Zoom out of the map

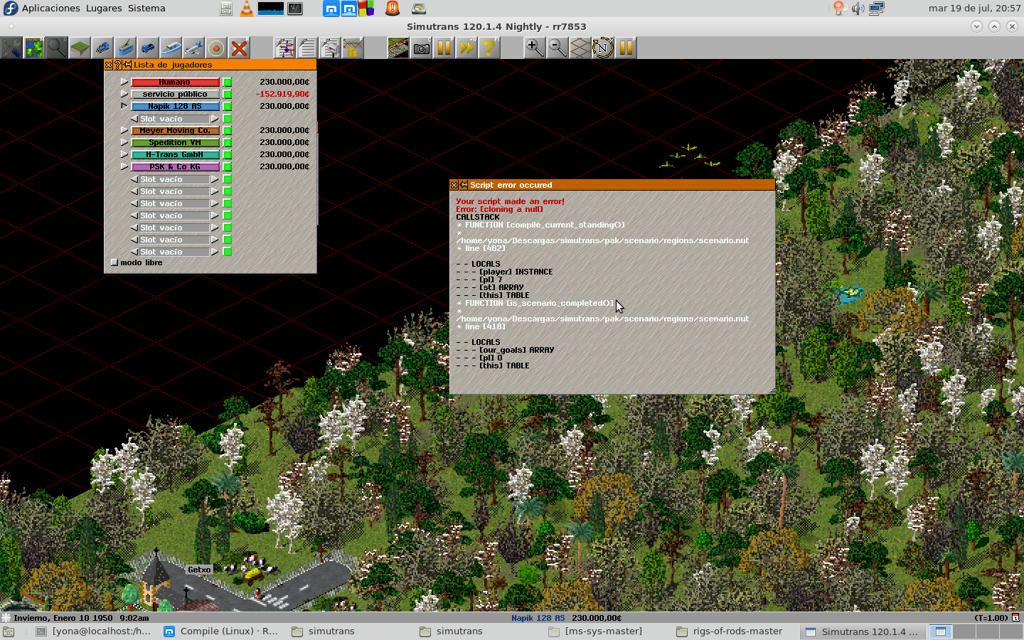pos(558,48)
